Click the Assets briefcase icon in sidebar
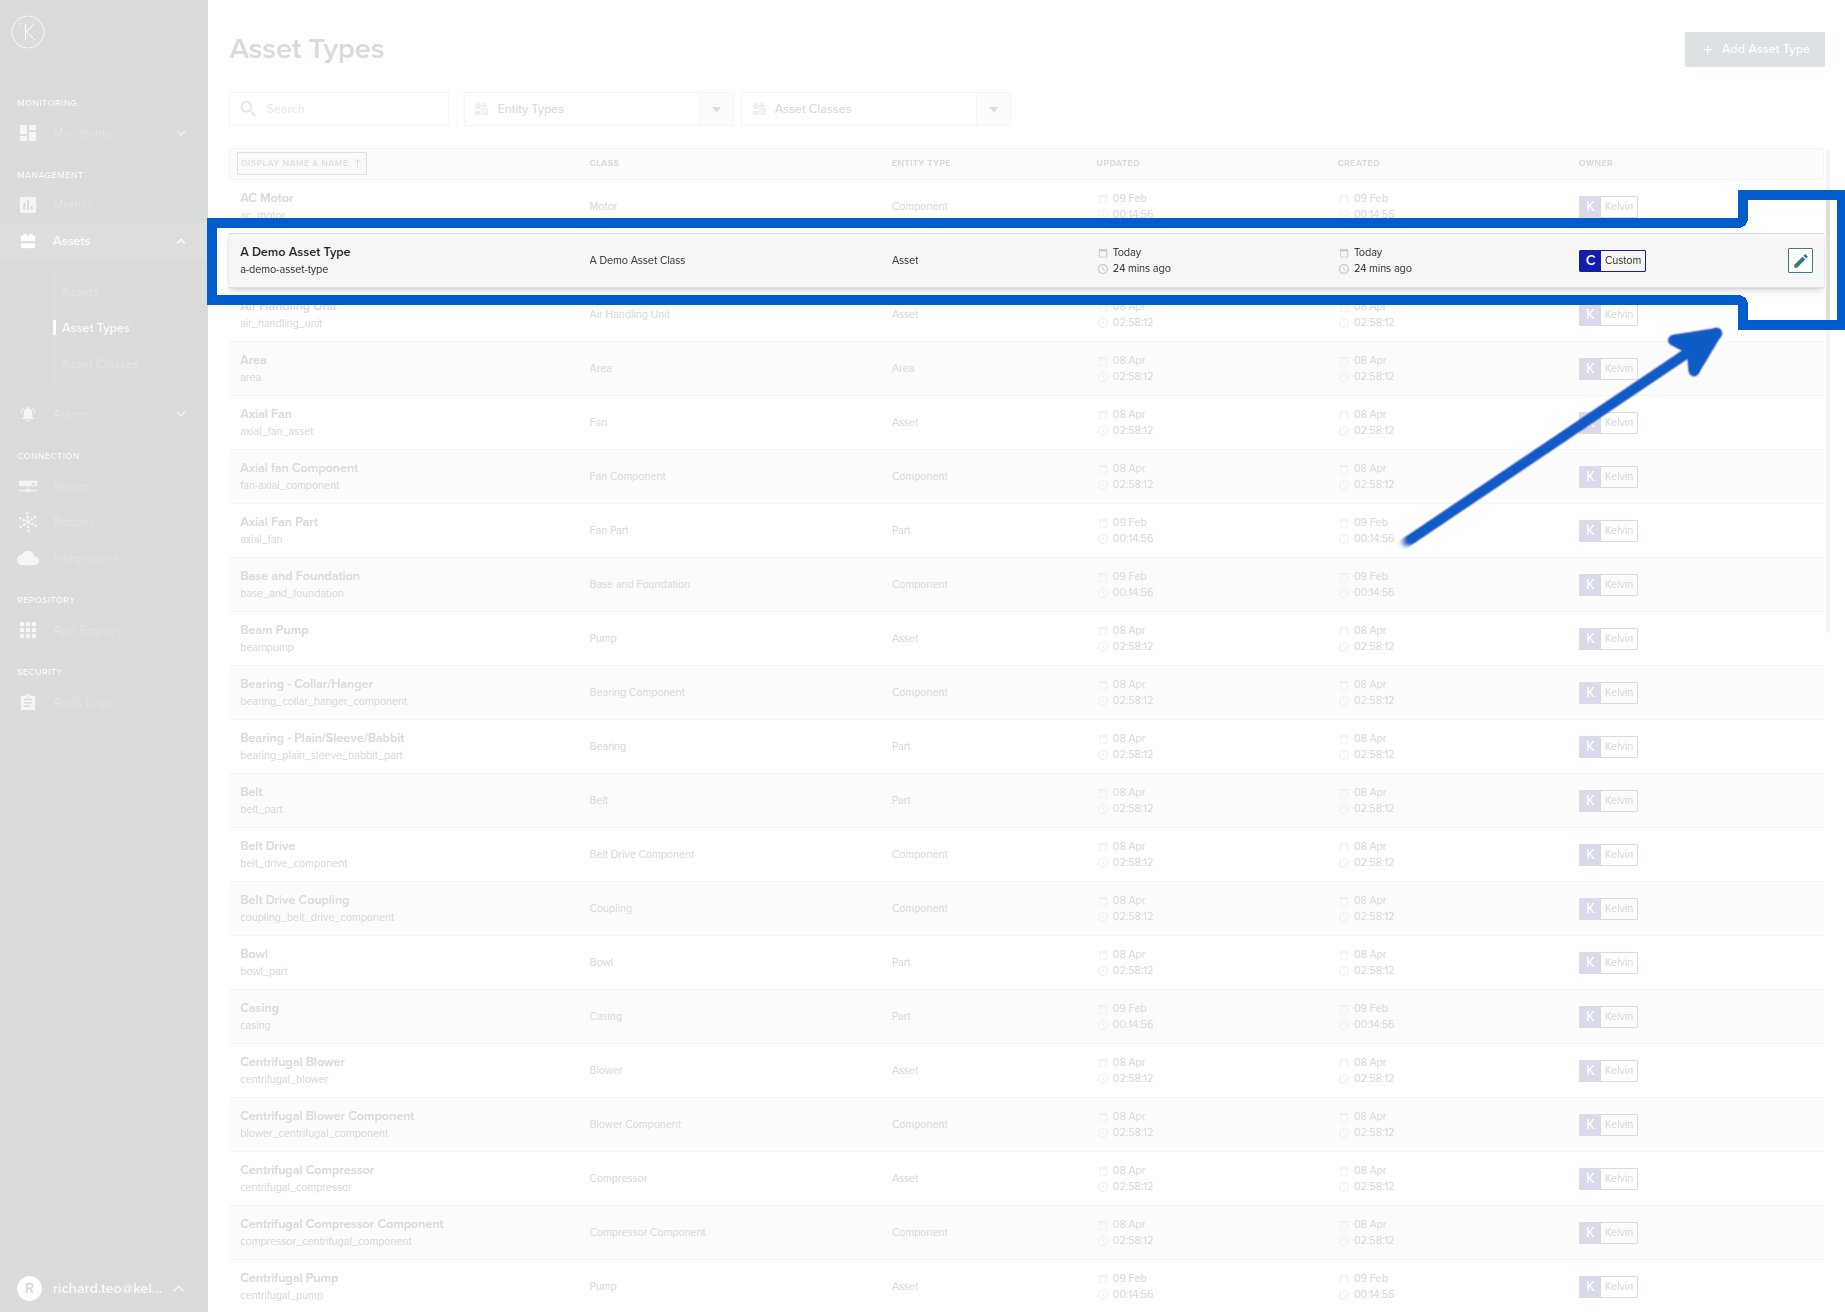 (x=28, y=241)
